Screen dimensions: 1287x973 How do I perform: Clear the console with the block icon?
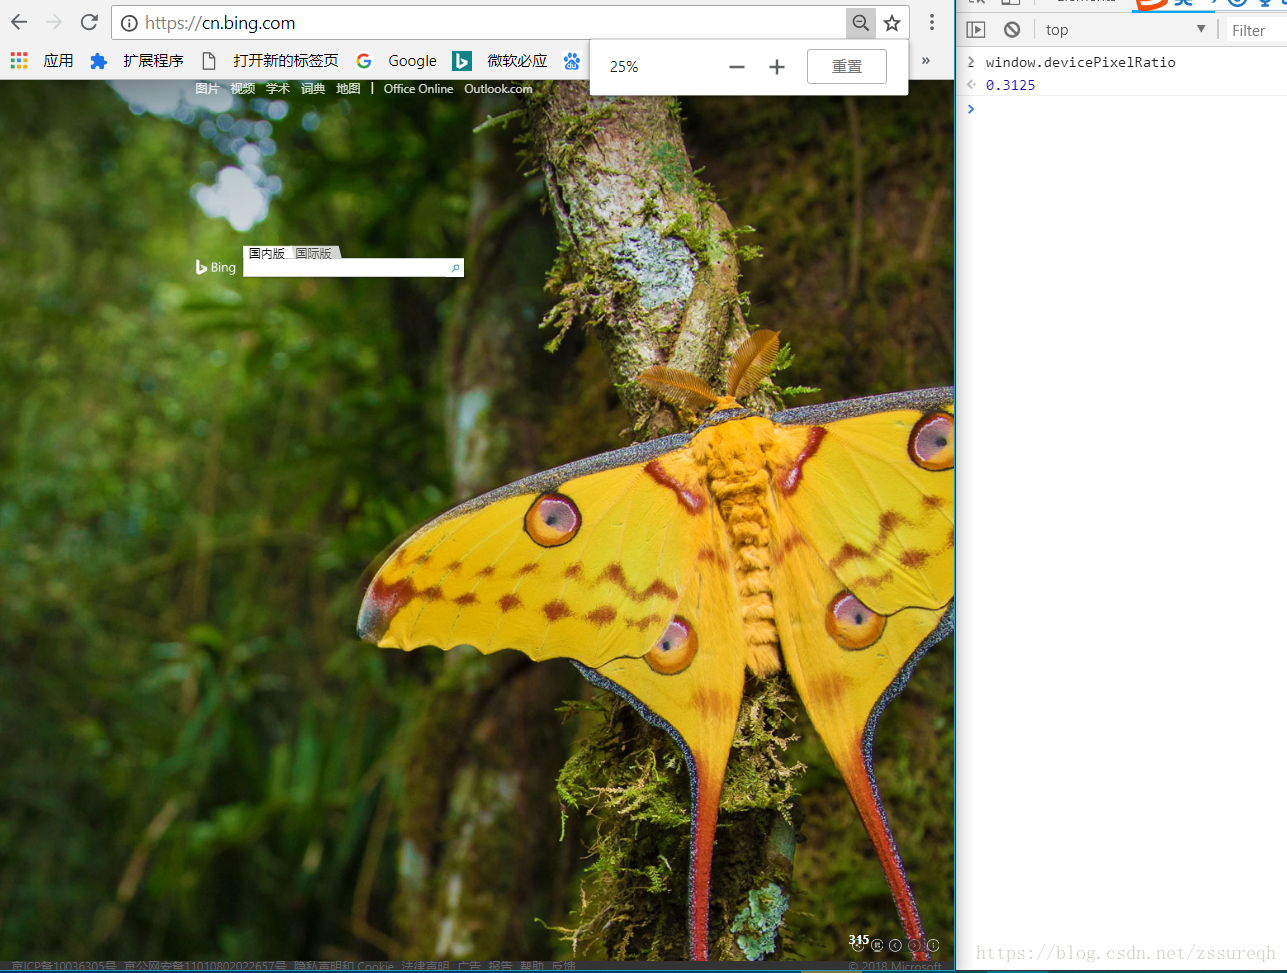[1012, 30]
